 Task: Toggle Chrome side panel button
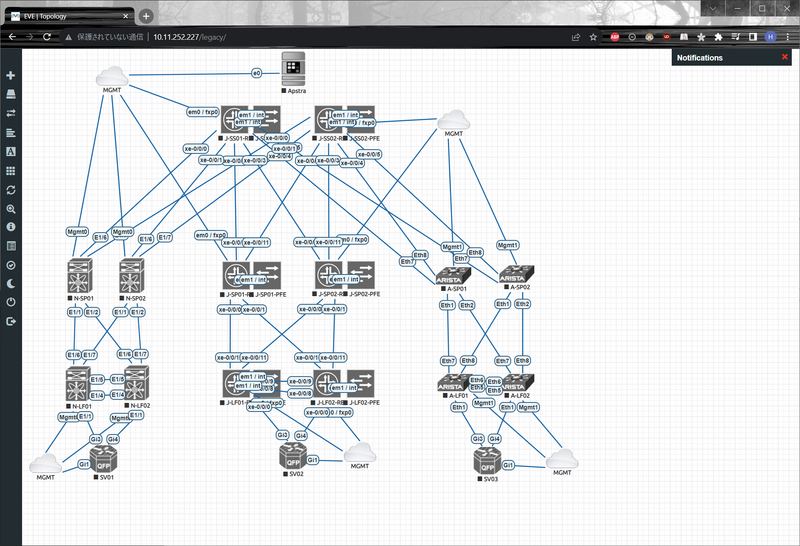752,37
